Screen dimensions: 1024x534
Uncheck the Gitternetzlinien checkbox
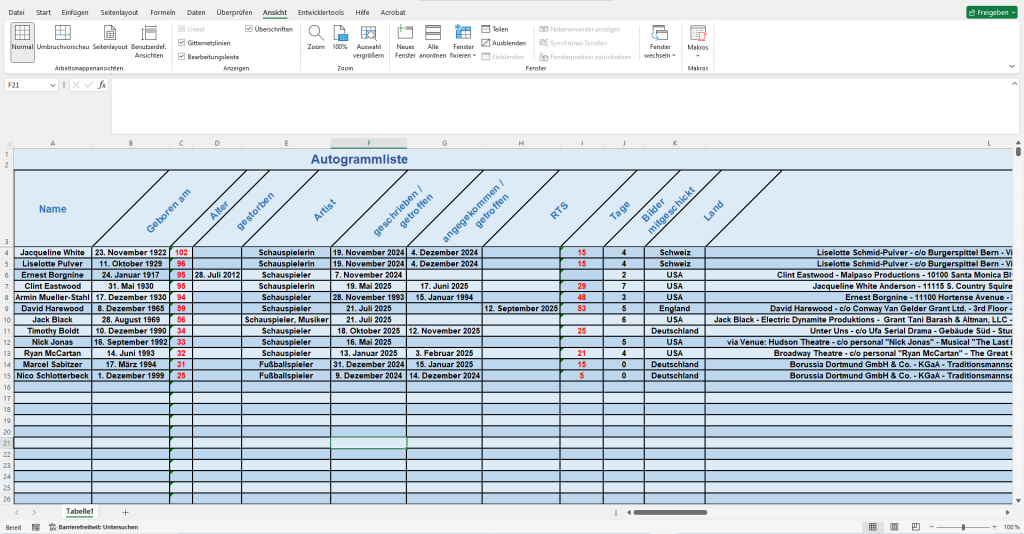point(181,43)
